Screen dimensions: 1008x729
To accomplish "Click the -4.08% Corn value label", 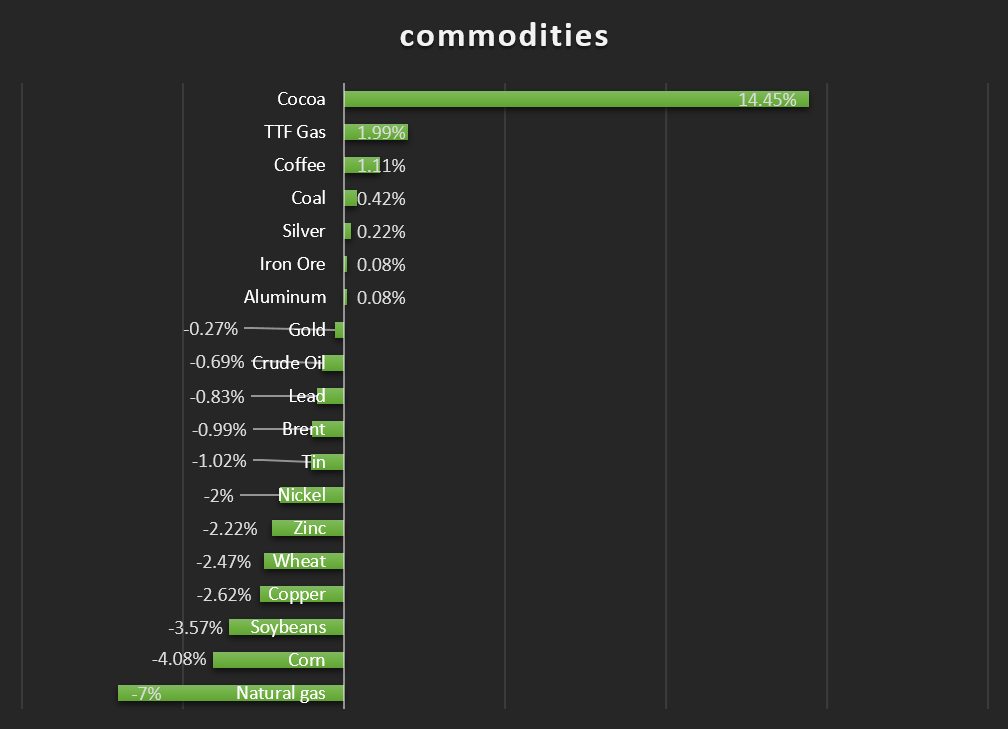I will 179,659.
